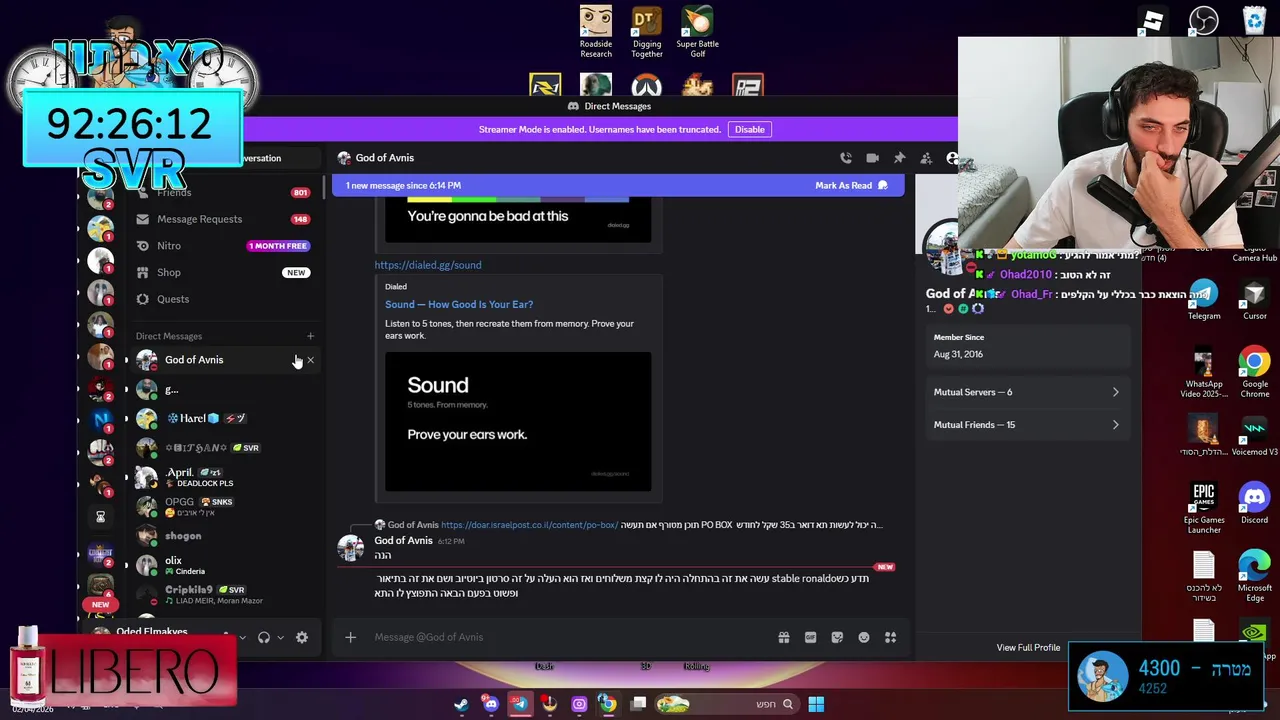The height and width of the screenshot is (720, 1280).
Task: Open Steam from the taskbar
Action: (461, 704)
